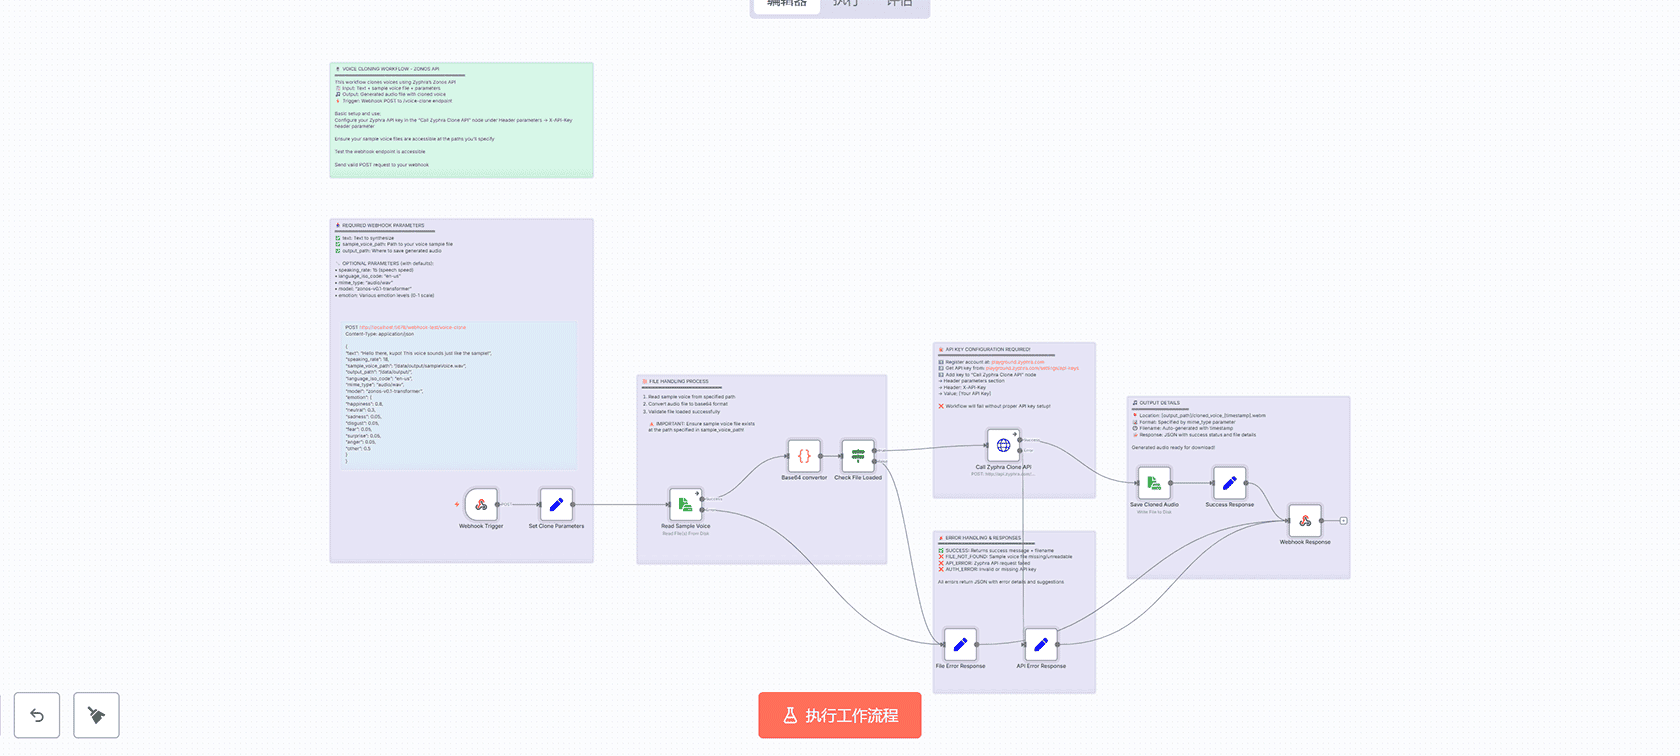Select the Webhook Response node
Screen dimensions: 1680x756
(1305, 521)
